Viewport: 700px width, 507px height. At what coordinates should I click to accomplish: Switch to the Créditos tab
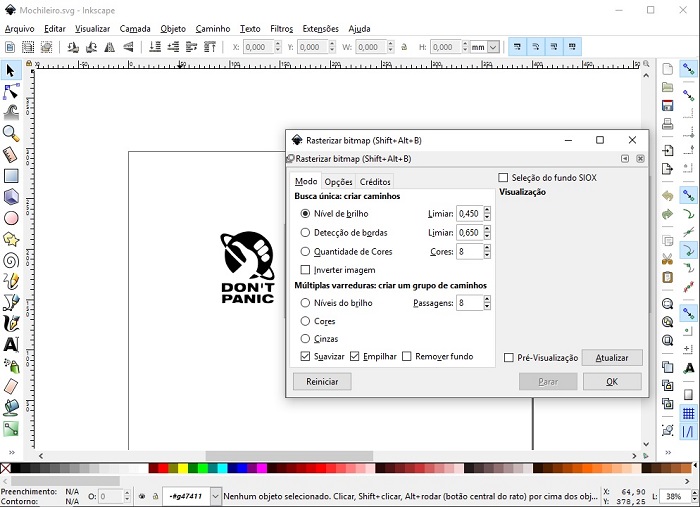tap(375, 182)
